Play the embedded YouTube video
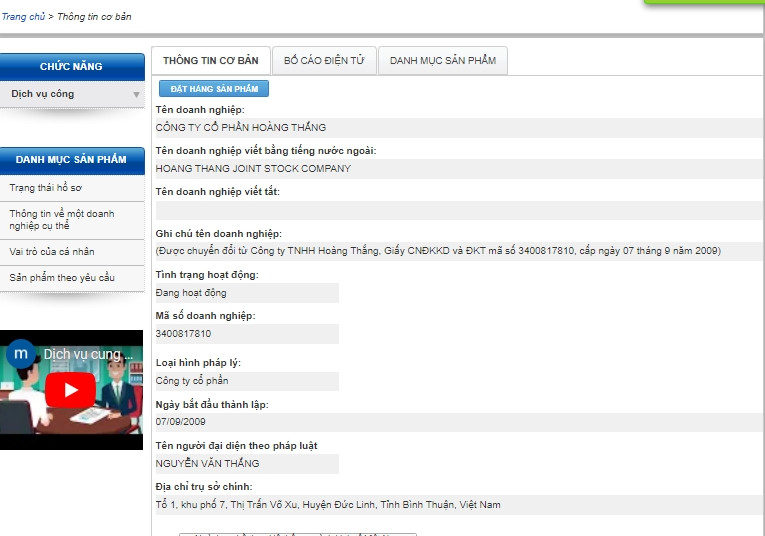This screenshot has height=536, width=765. tap(71, 389)
